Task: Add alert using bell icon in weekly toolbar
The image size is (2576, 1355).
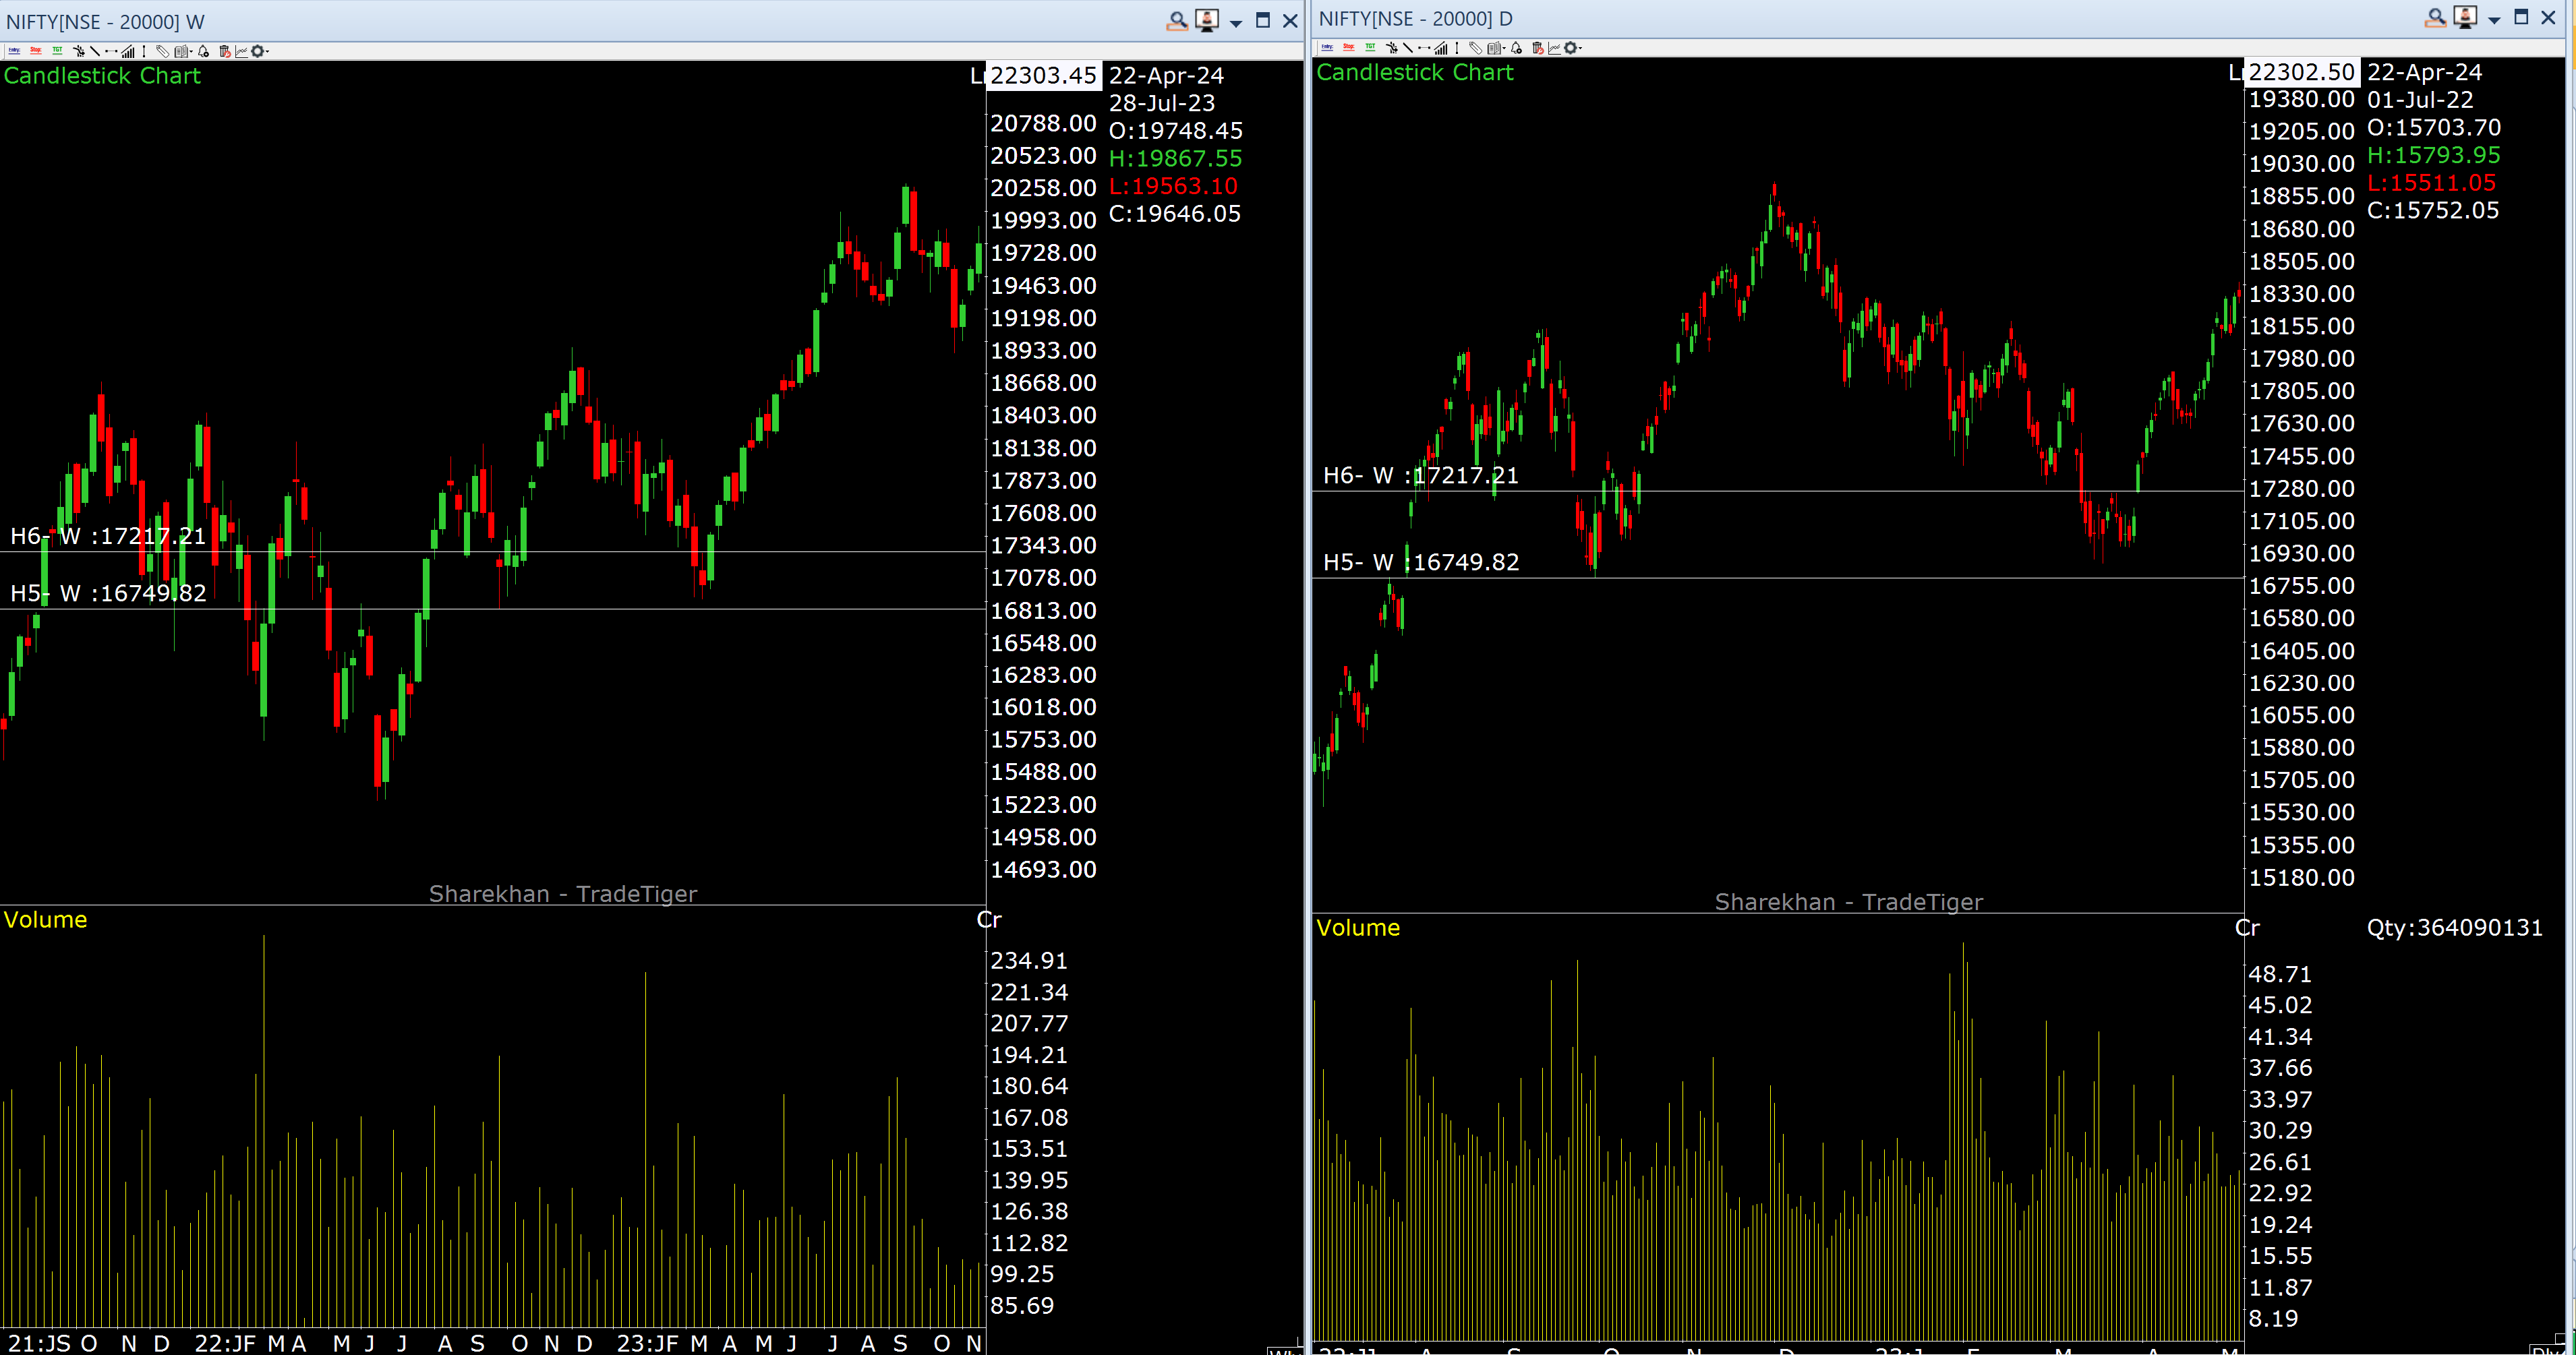Action: coord(203,51)
